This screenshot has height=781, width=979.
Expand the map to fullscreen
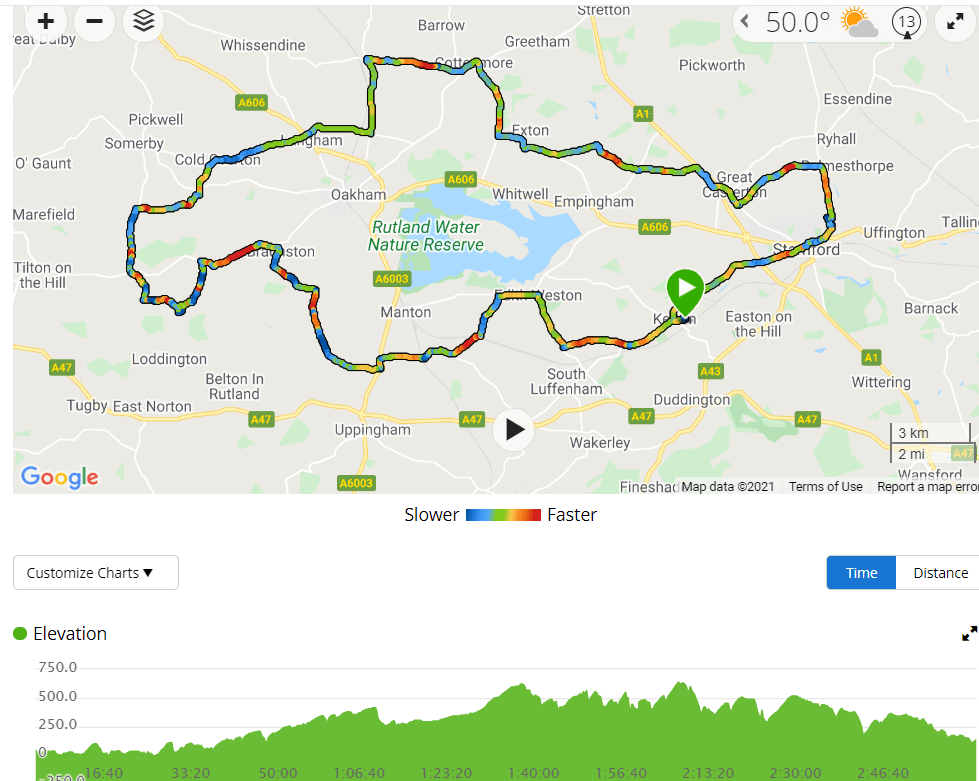(955, 21)
